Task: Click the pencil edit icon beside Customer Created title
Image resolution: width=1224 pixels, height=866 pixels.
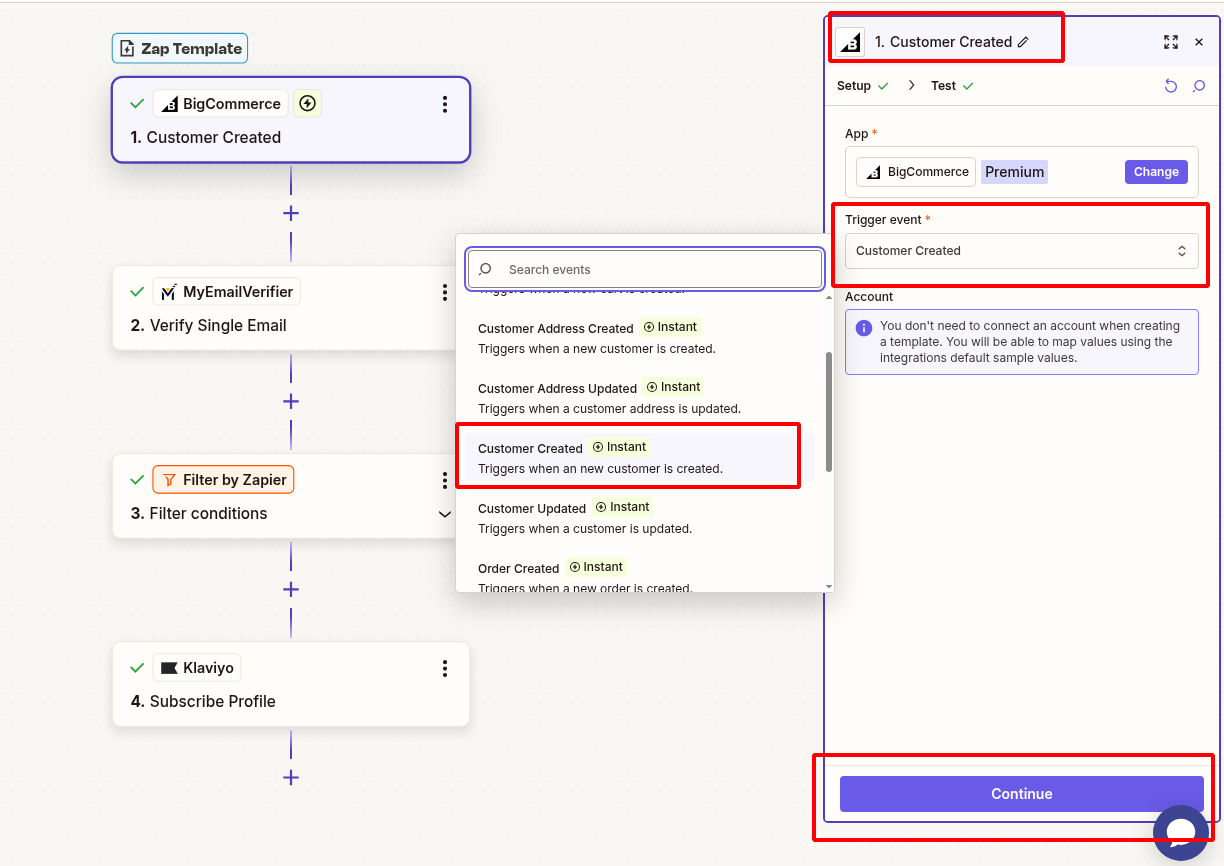Action: (x=1021, y=42)
